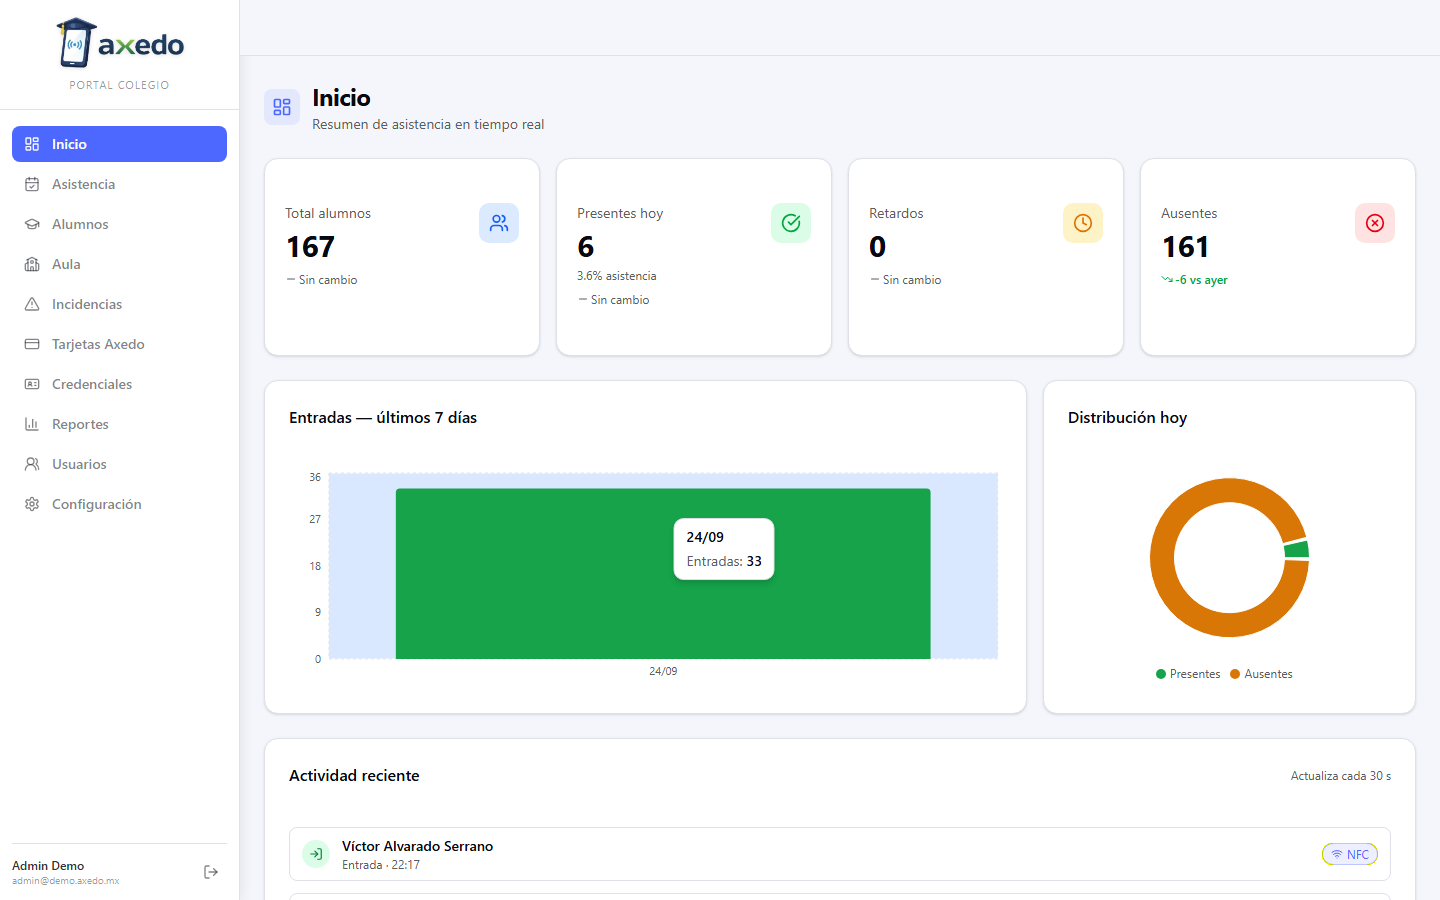Click the 167 total alumnos value
The height and width of the screenshot is (900, 1440).
pos(311,247)
